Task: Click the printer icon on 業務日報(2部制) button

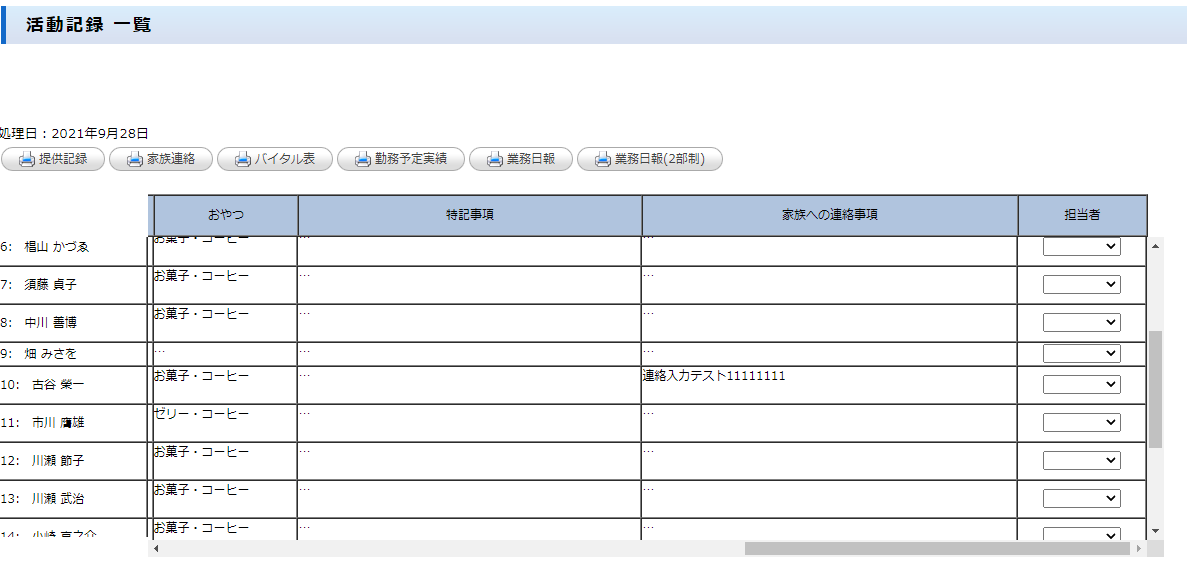Action: click(602, 160)
